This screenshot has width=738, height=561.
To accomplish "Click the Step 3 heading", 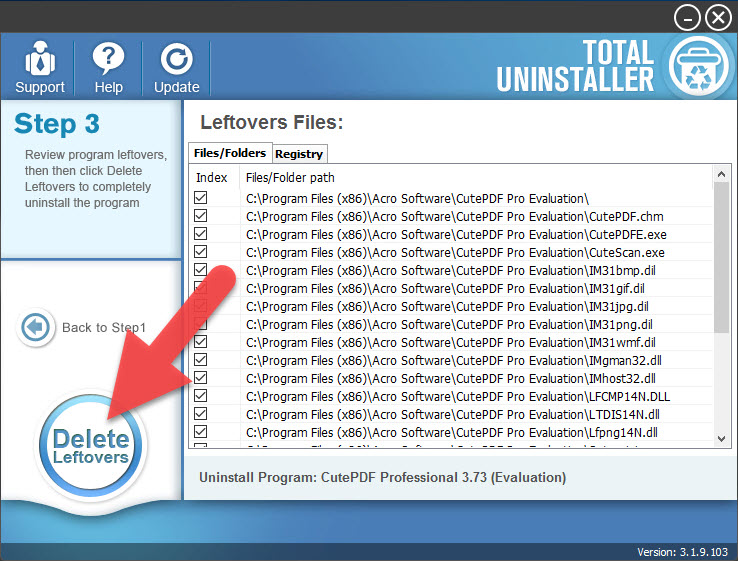I will pos(57,124).
